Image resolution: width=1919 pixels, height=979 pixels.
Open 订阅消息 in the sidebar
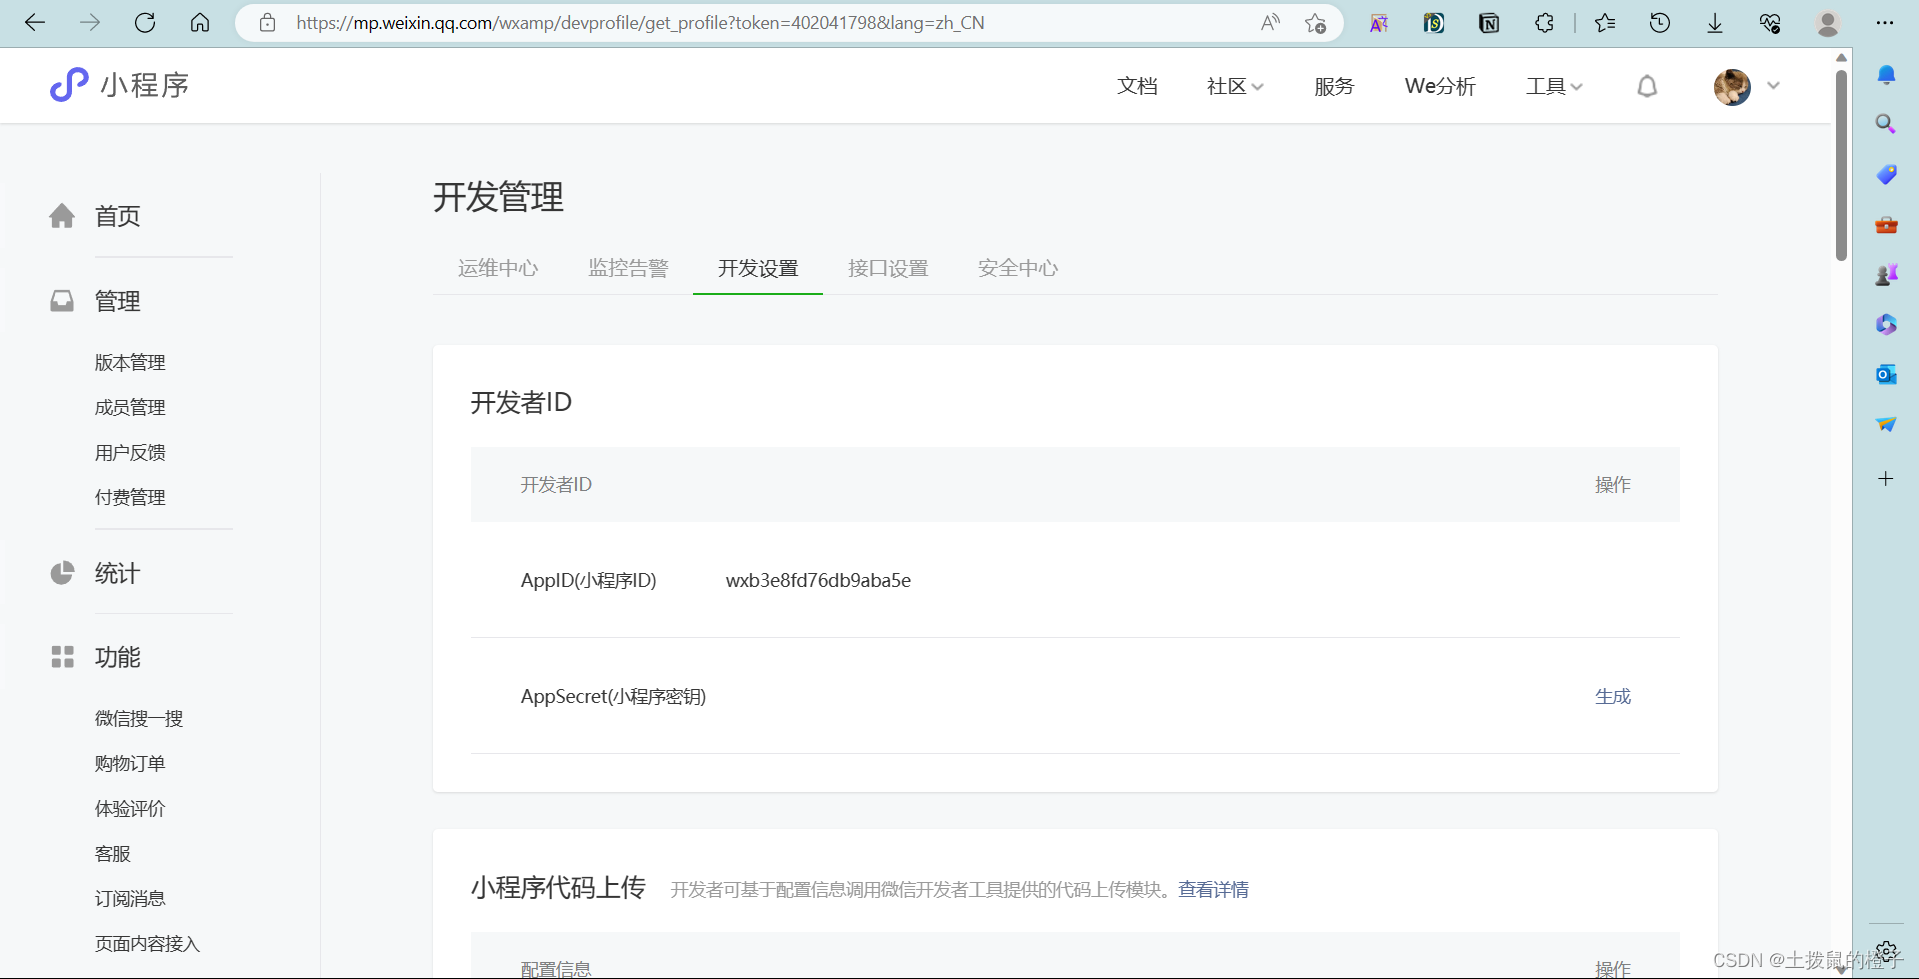click(x=130, y=898)
